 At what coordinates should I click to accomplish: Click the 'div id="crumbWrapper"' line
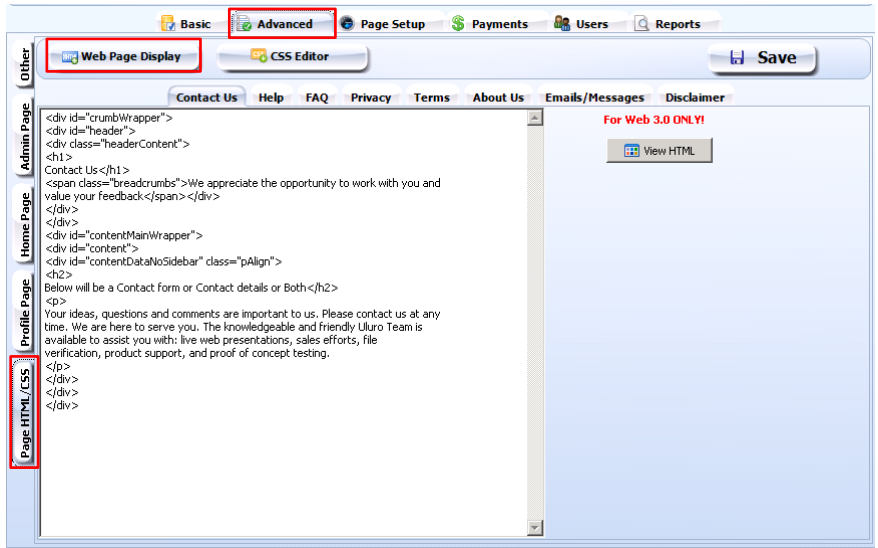point(109,118)
